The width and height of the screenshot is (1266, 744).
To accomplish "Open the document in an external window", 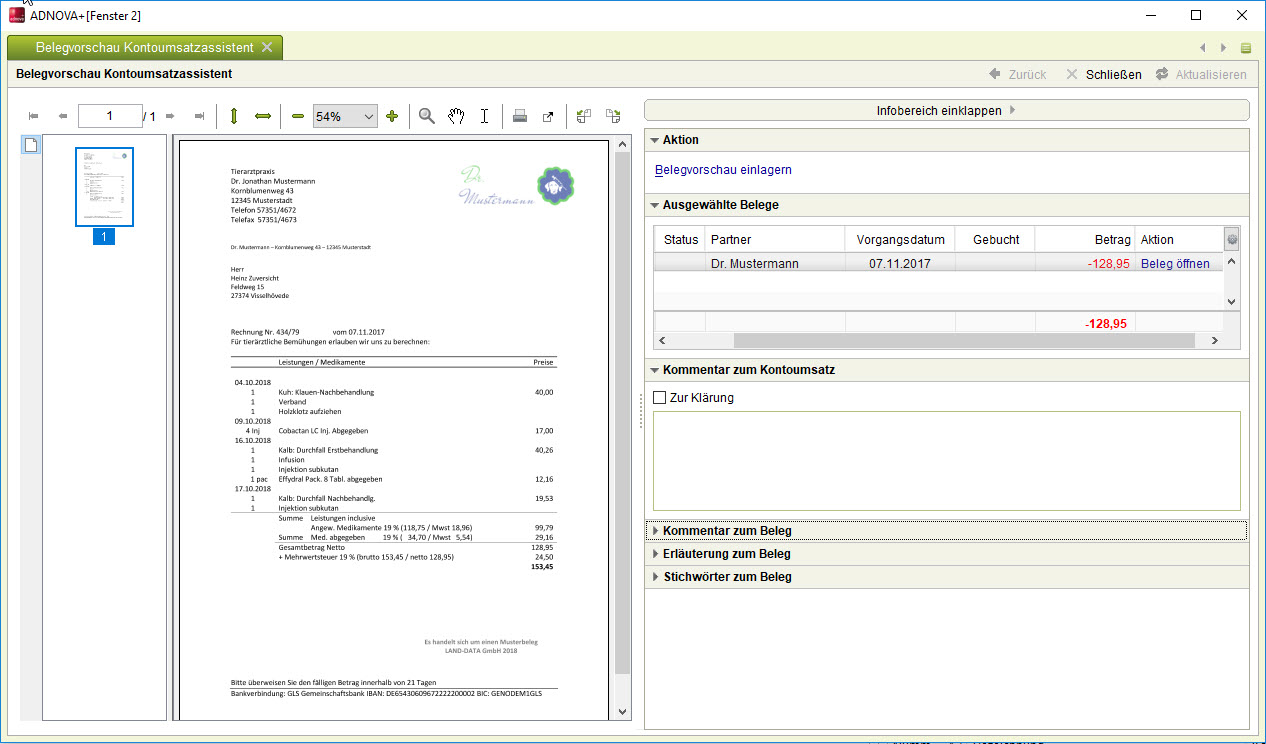I will pos(548,116).
